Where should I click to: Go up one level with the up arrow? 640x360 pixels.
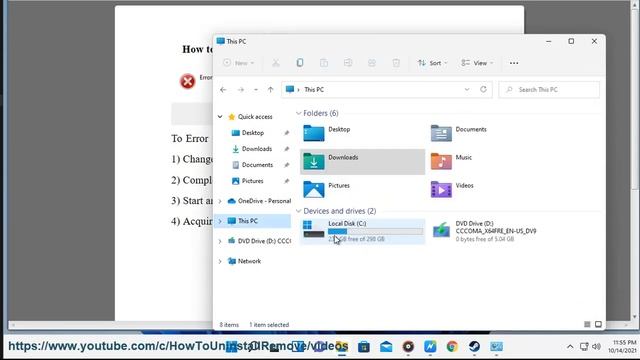point(271,90)
